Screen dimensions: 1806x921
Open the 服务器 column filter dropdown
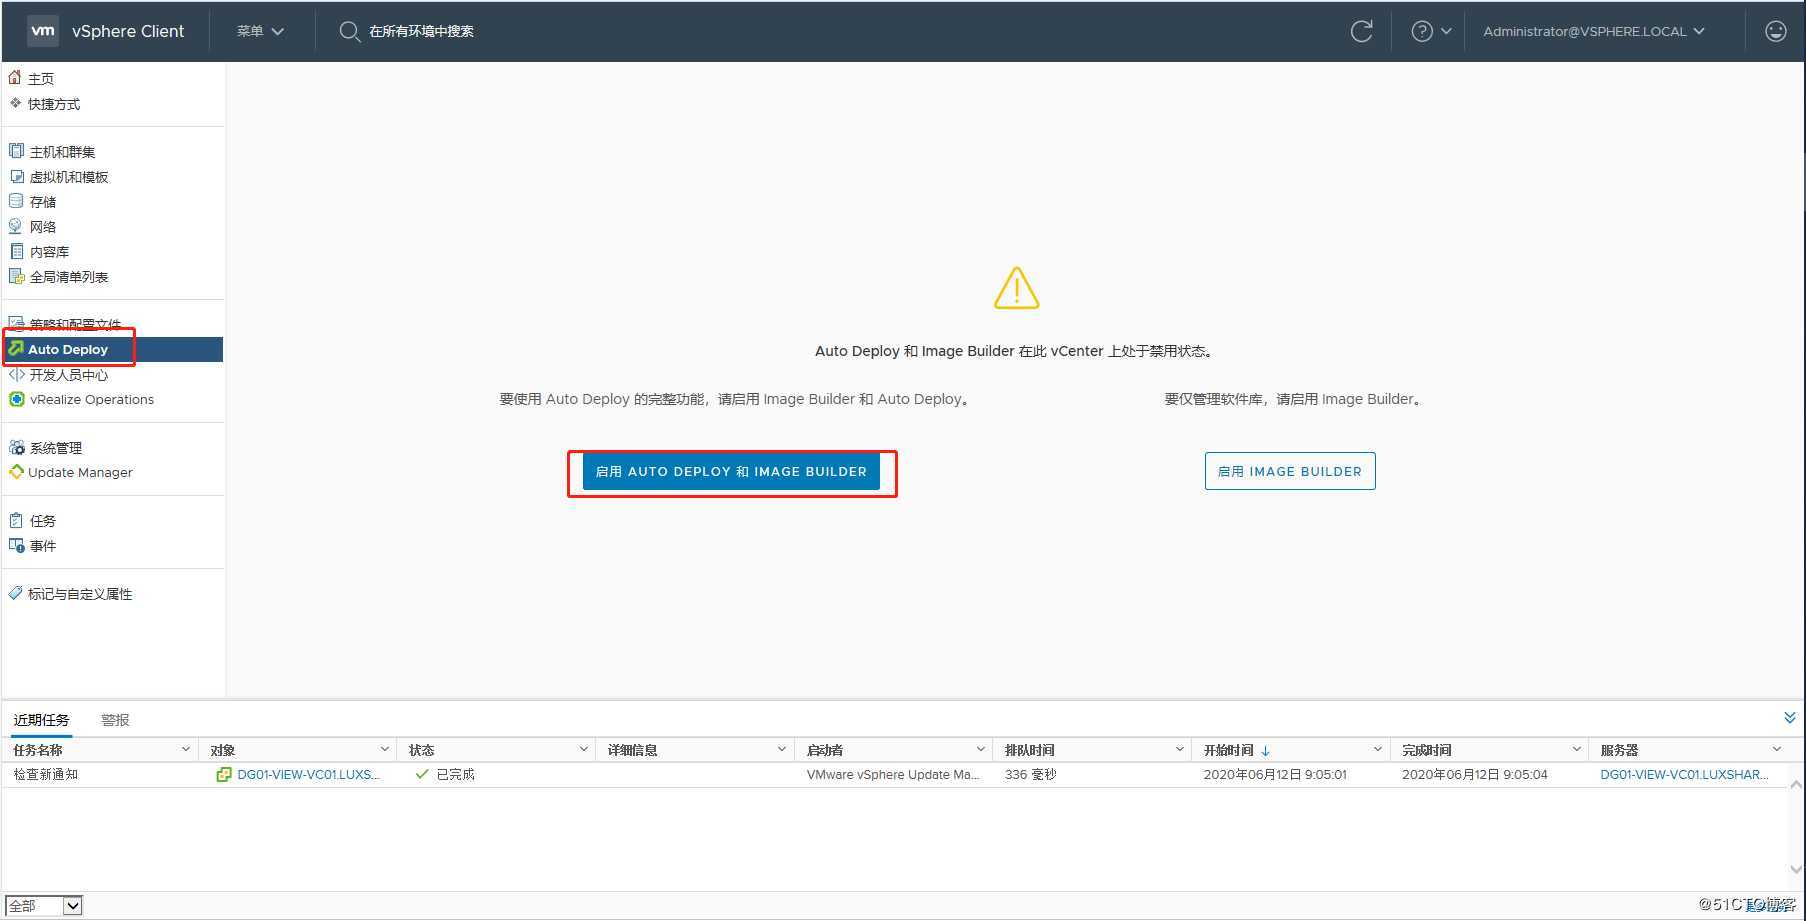point(1777,749)
